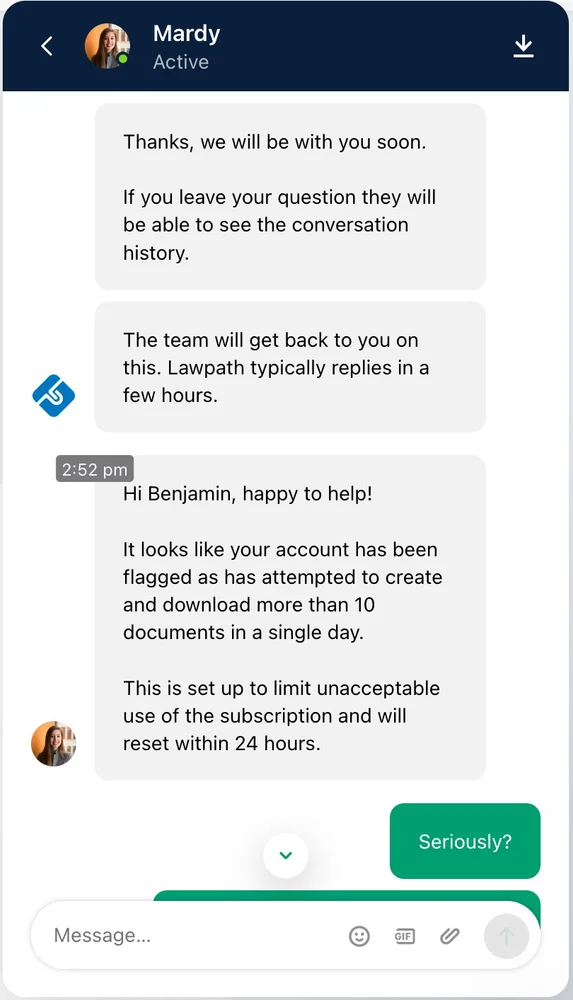Click the partially hidden green message bubble

point(346,896)
